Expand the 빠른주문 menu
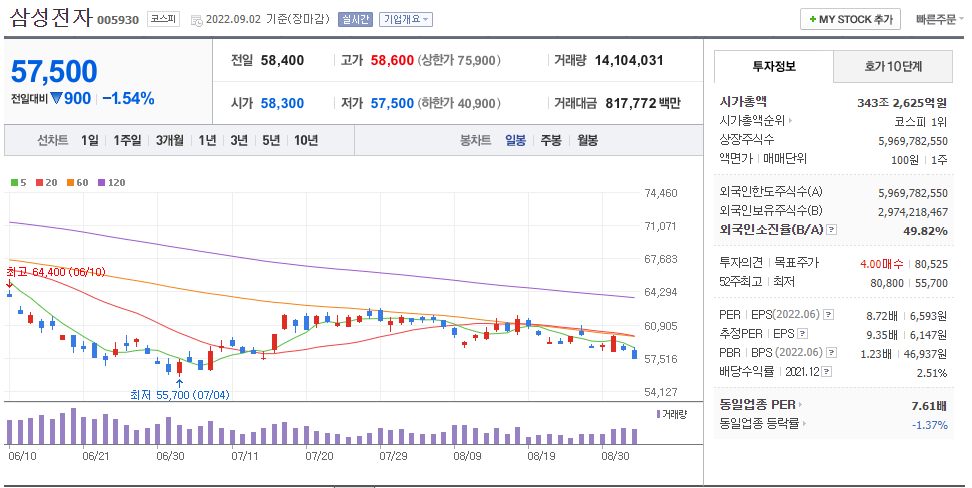Screen dimensions: 972x488 (x=939, y=20)
